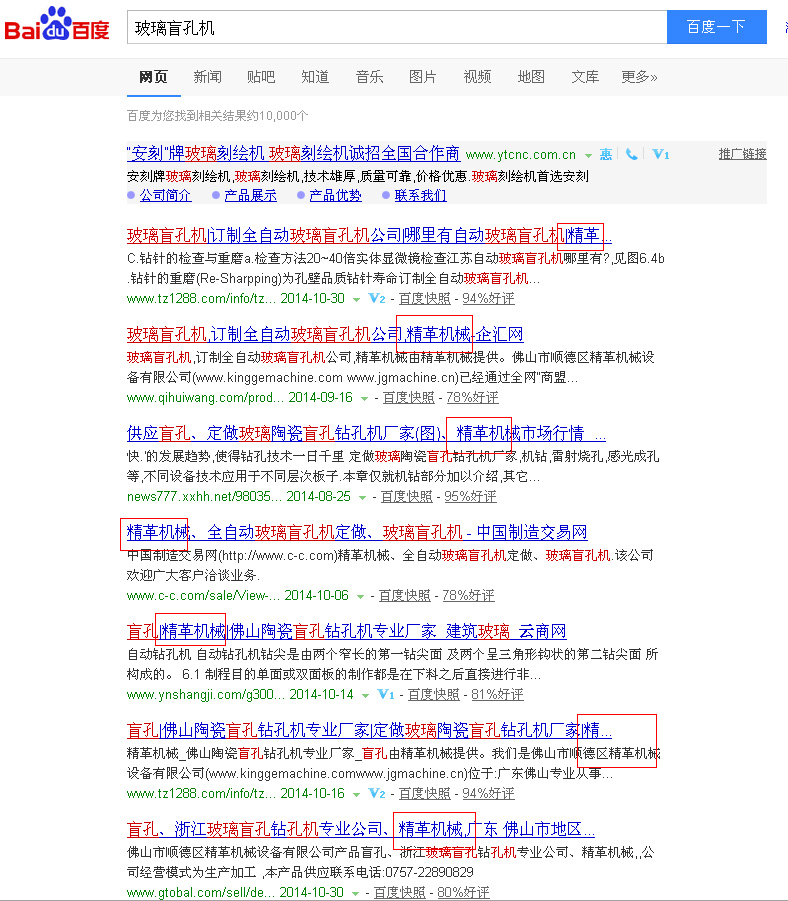Image resolution: width=788 pixels, height=901 pixels.
Task: Click the V2 badge in the tz1288.com result dated 2014-10-16
Action: 377,794
